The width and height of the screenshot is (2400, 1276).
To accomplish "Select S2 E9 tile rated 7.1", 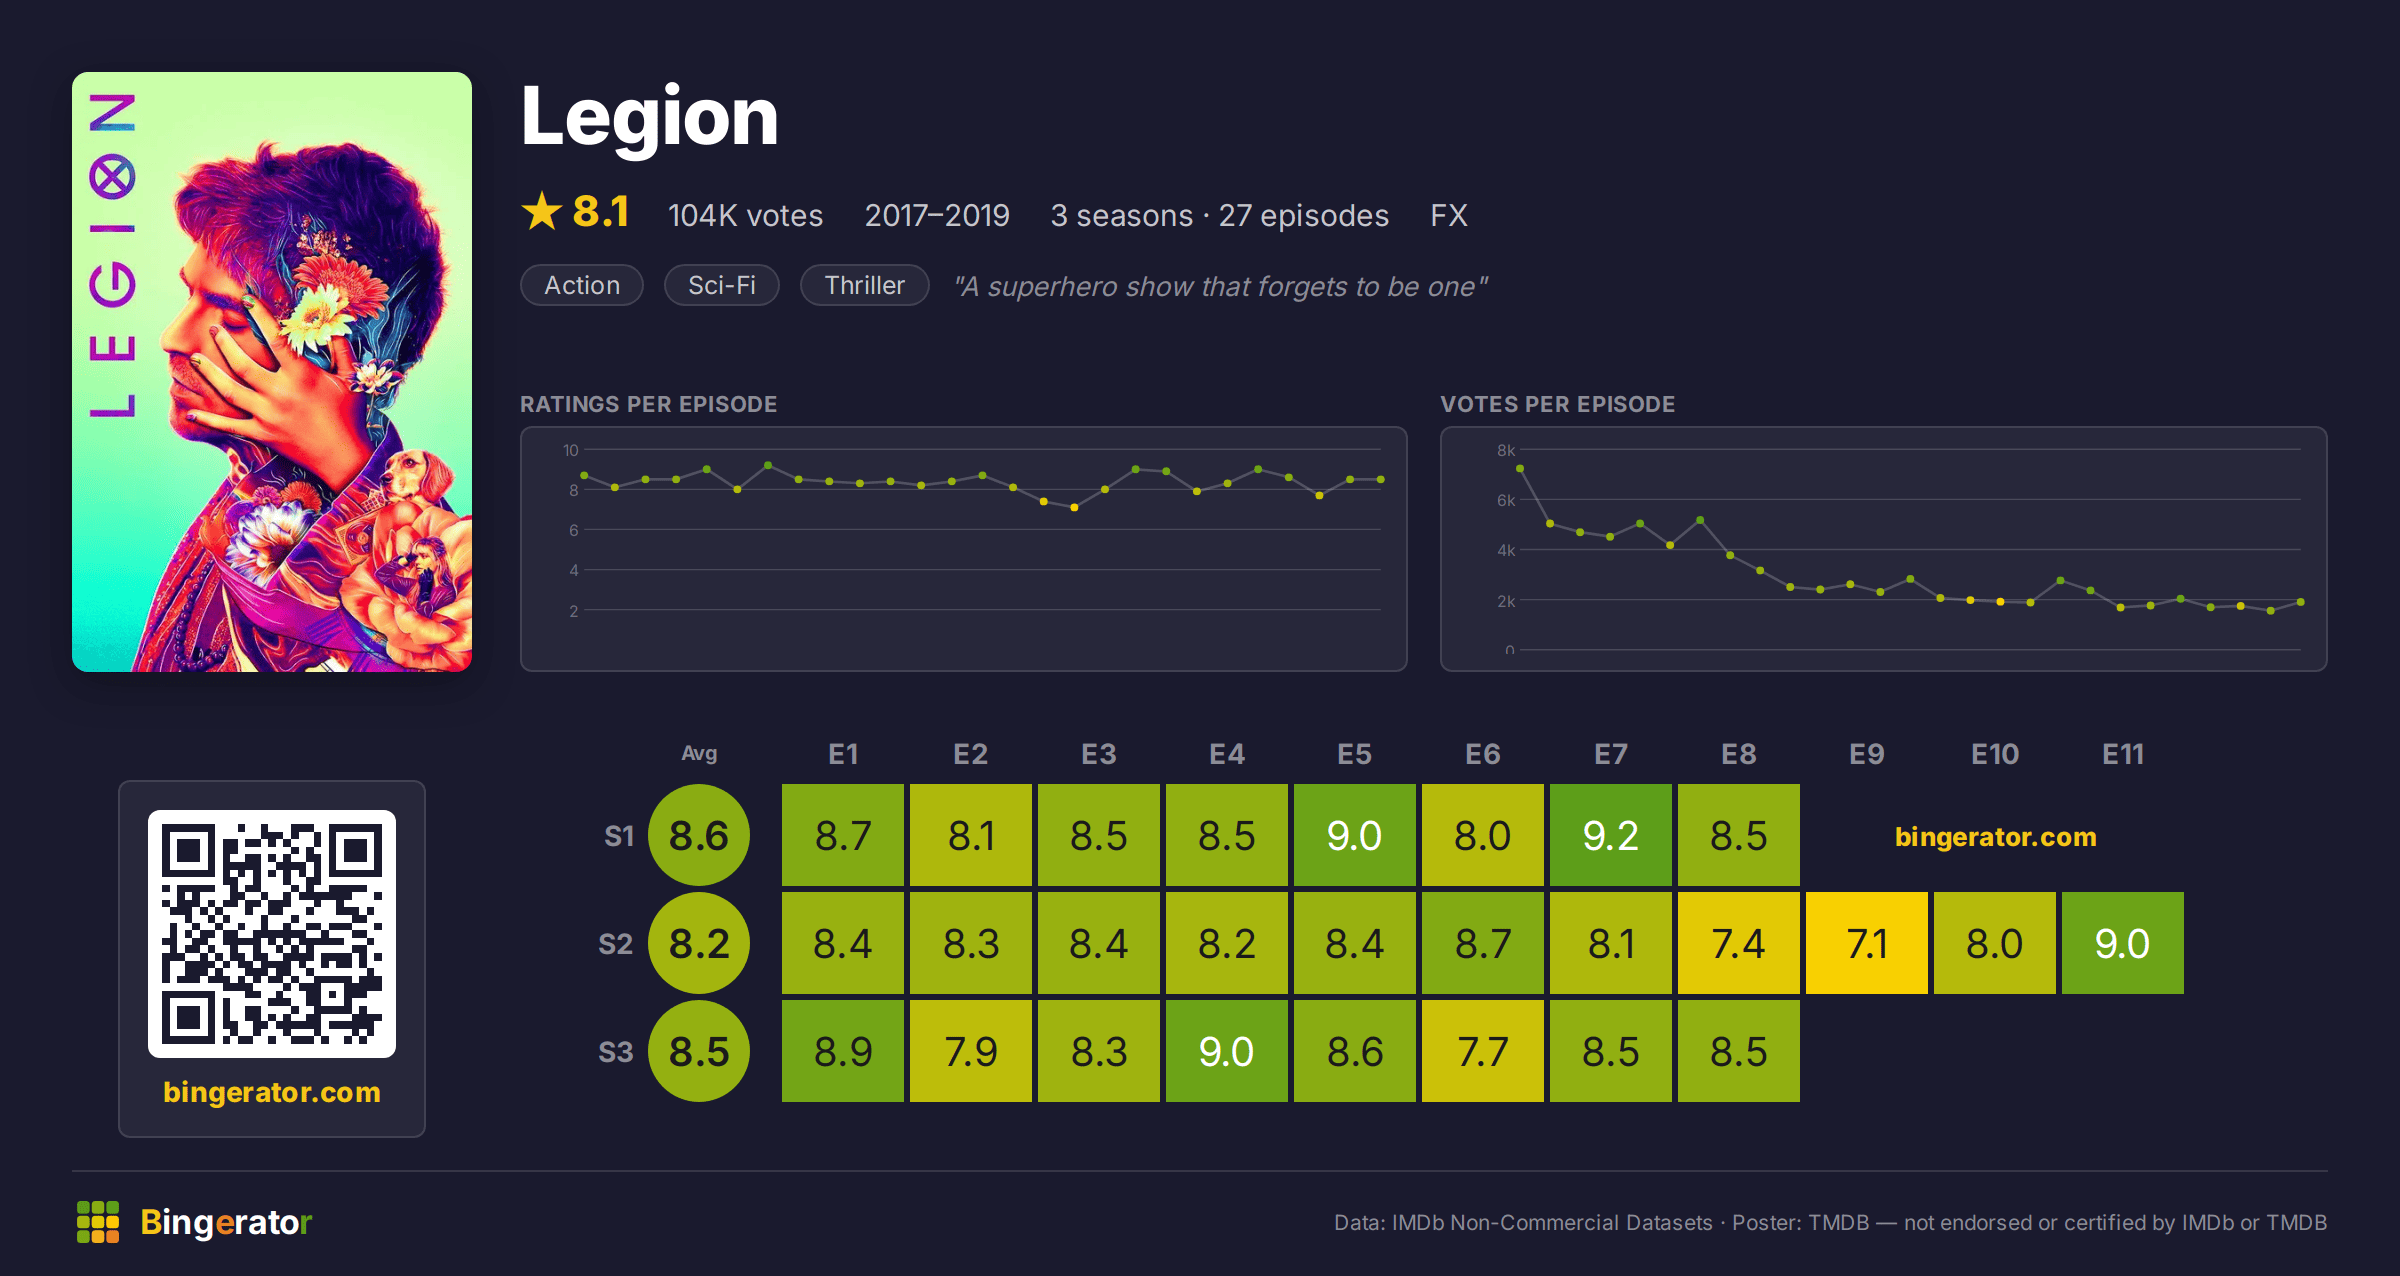I will (x=1867, y=943).
